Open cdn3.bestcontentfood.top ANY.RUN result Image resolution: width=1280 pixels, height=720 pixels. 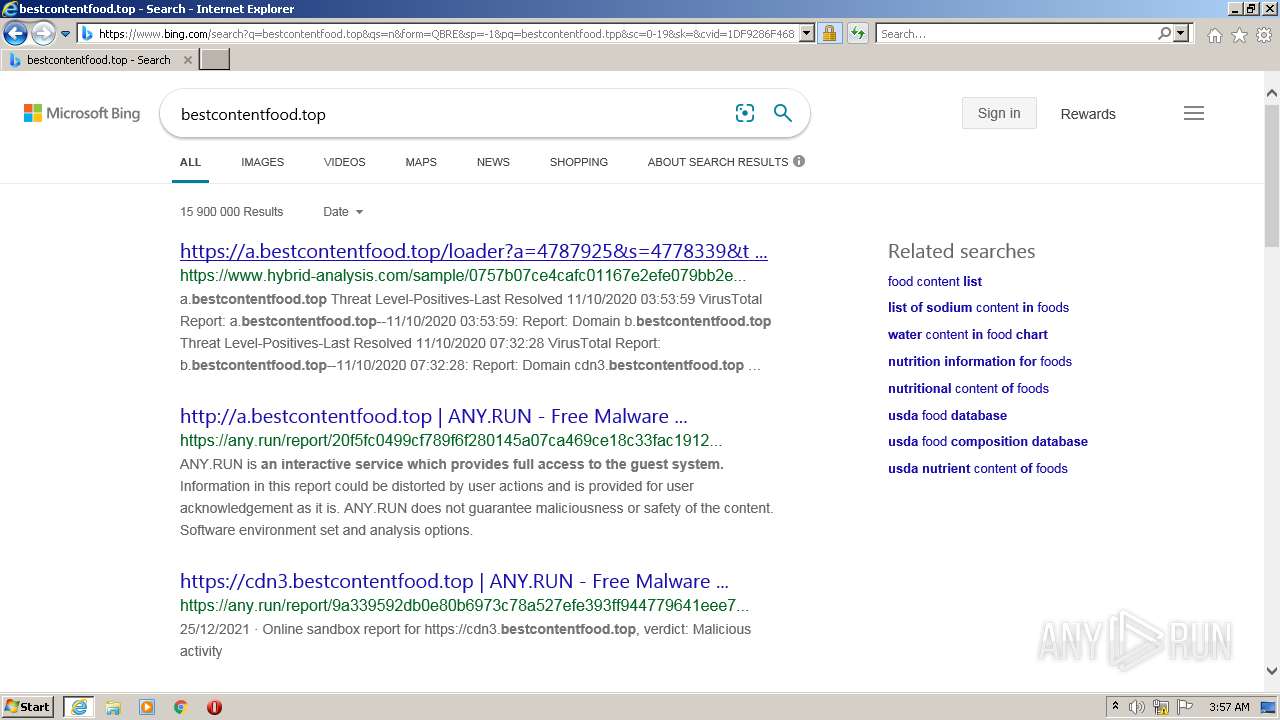[454, 581]
